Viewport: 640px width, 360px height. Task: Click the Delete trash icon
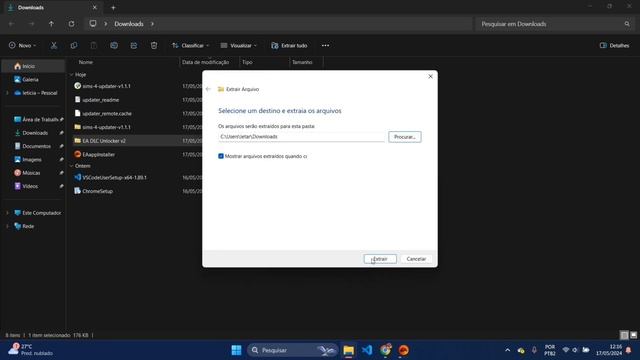click(x=154, y=45)
